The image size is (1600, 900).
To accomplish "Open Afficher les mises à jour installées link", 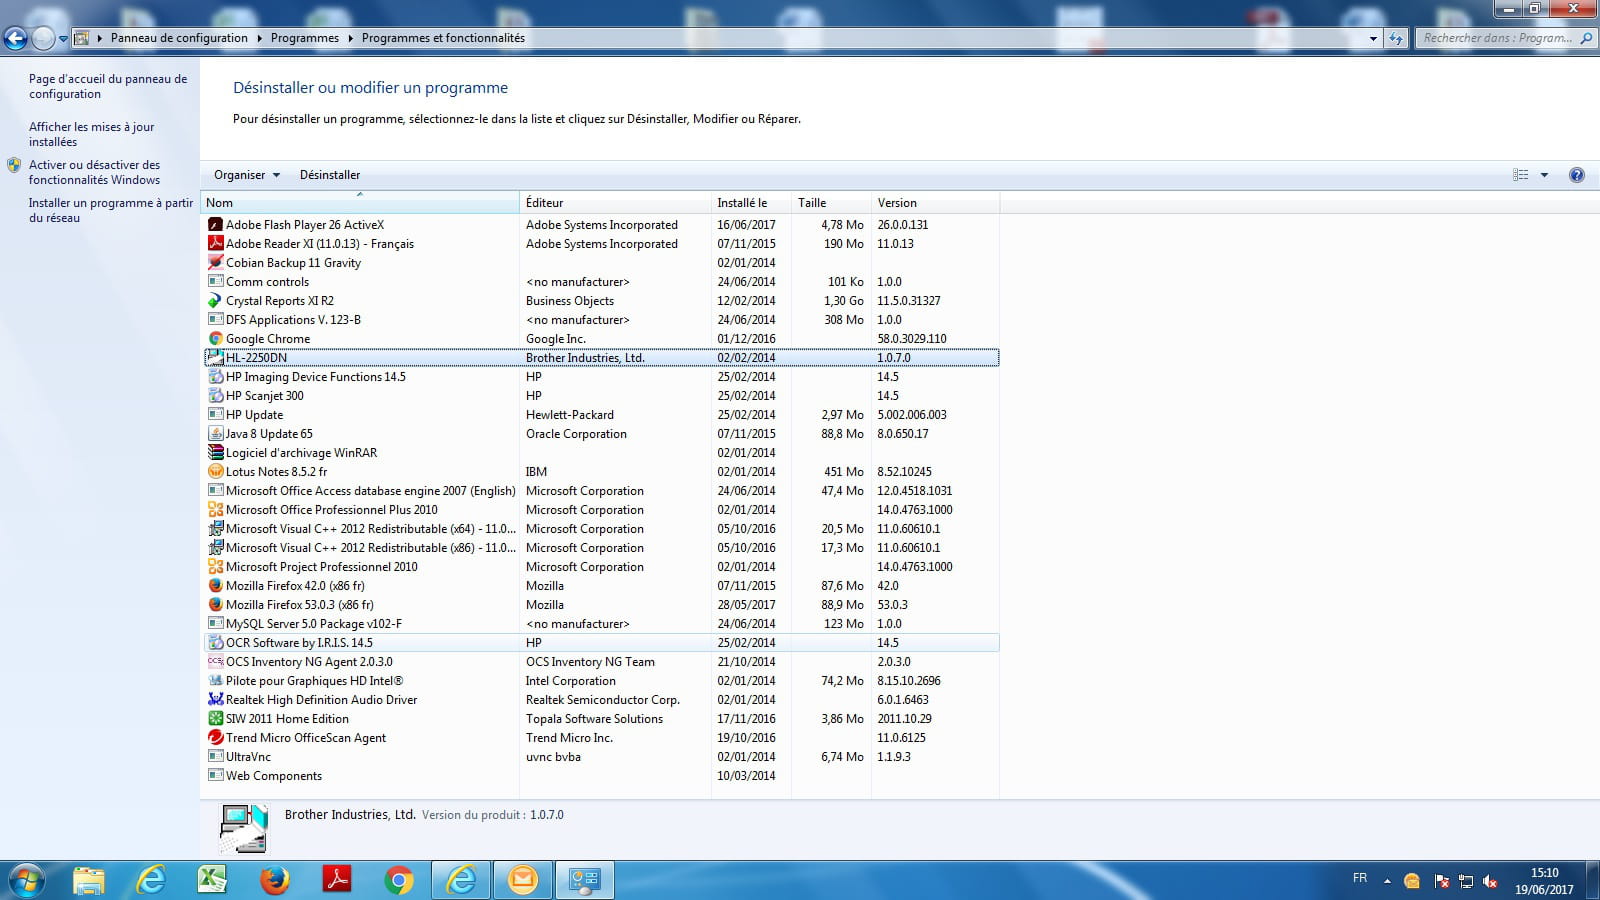I will click(x=91, y=134).
